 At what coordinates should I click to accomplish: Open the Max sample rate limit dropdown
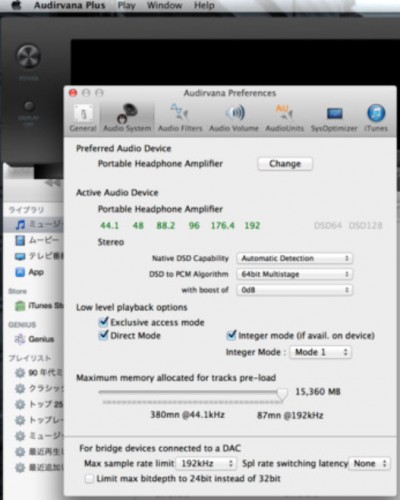(206, 463)
